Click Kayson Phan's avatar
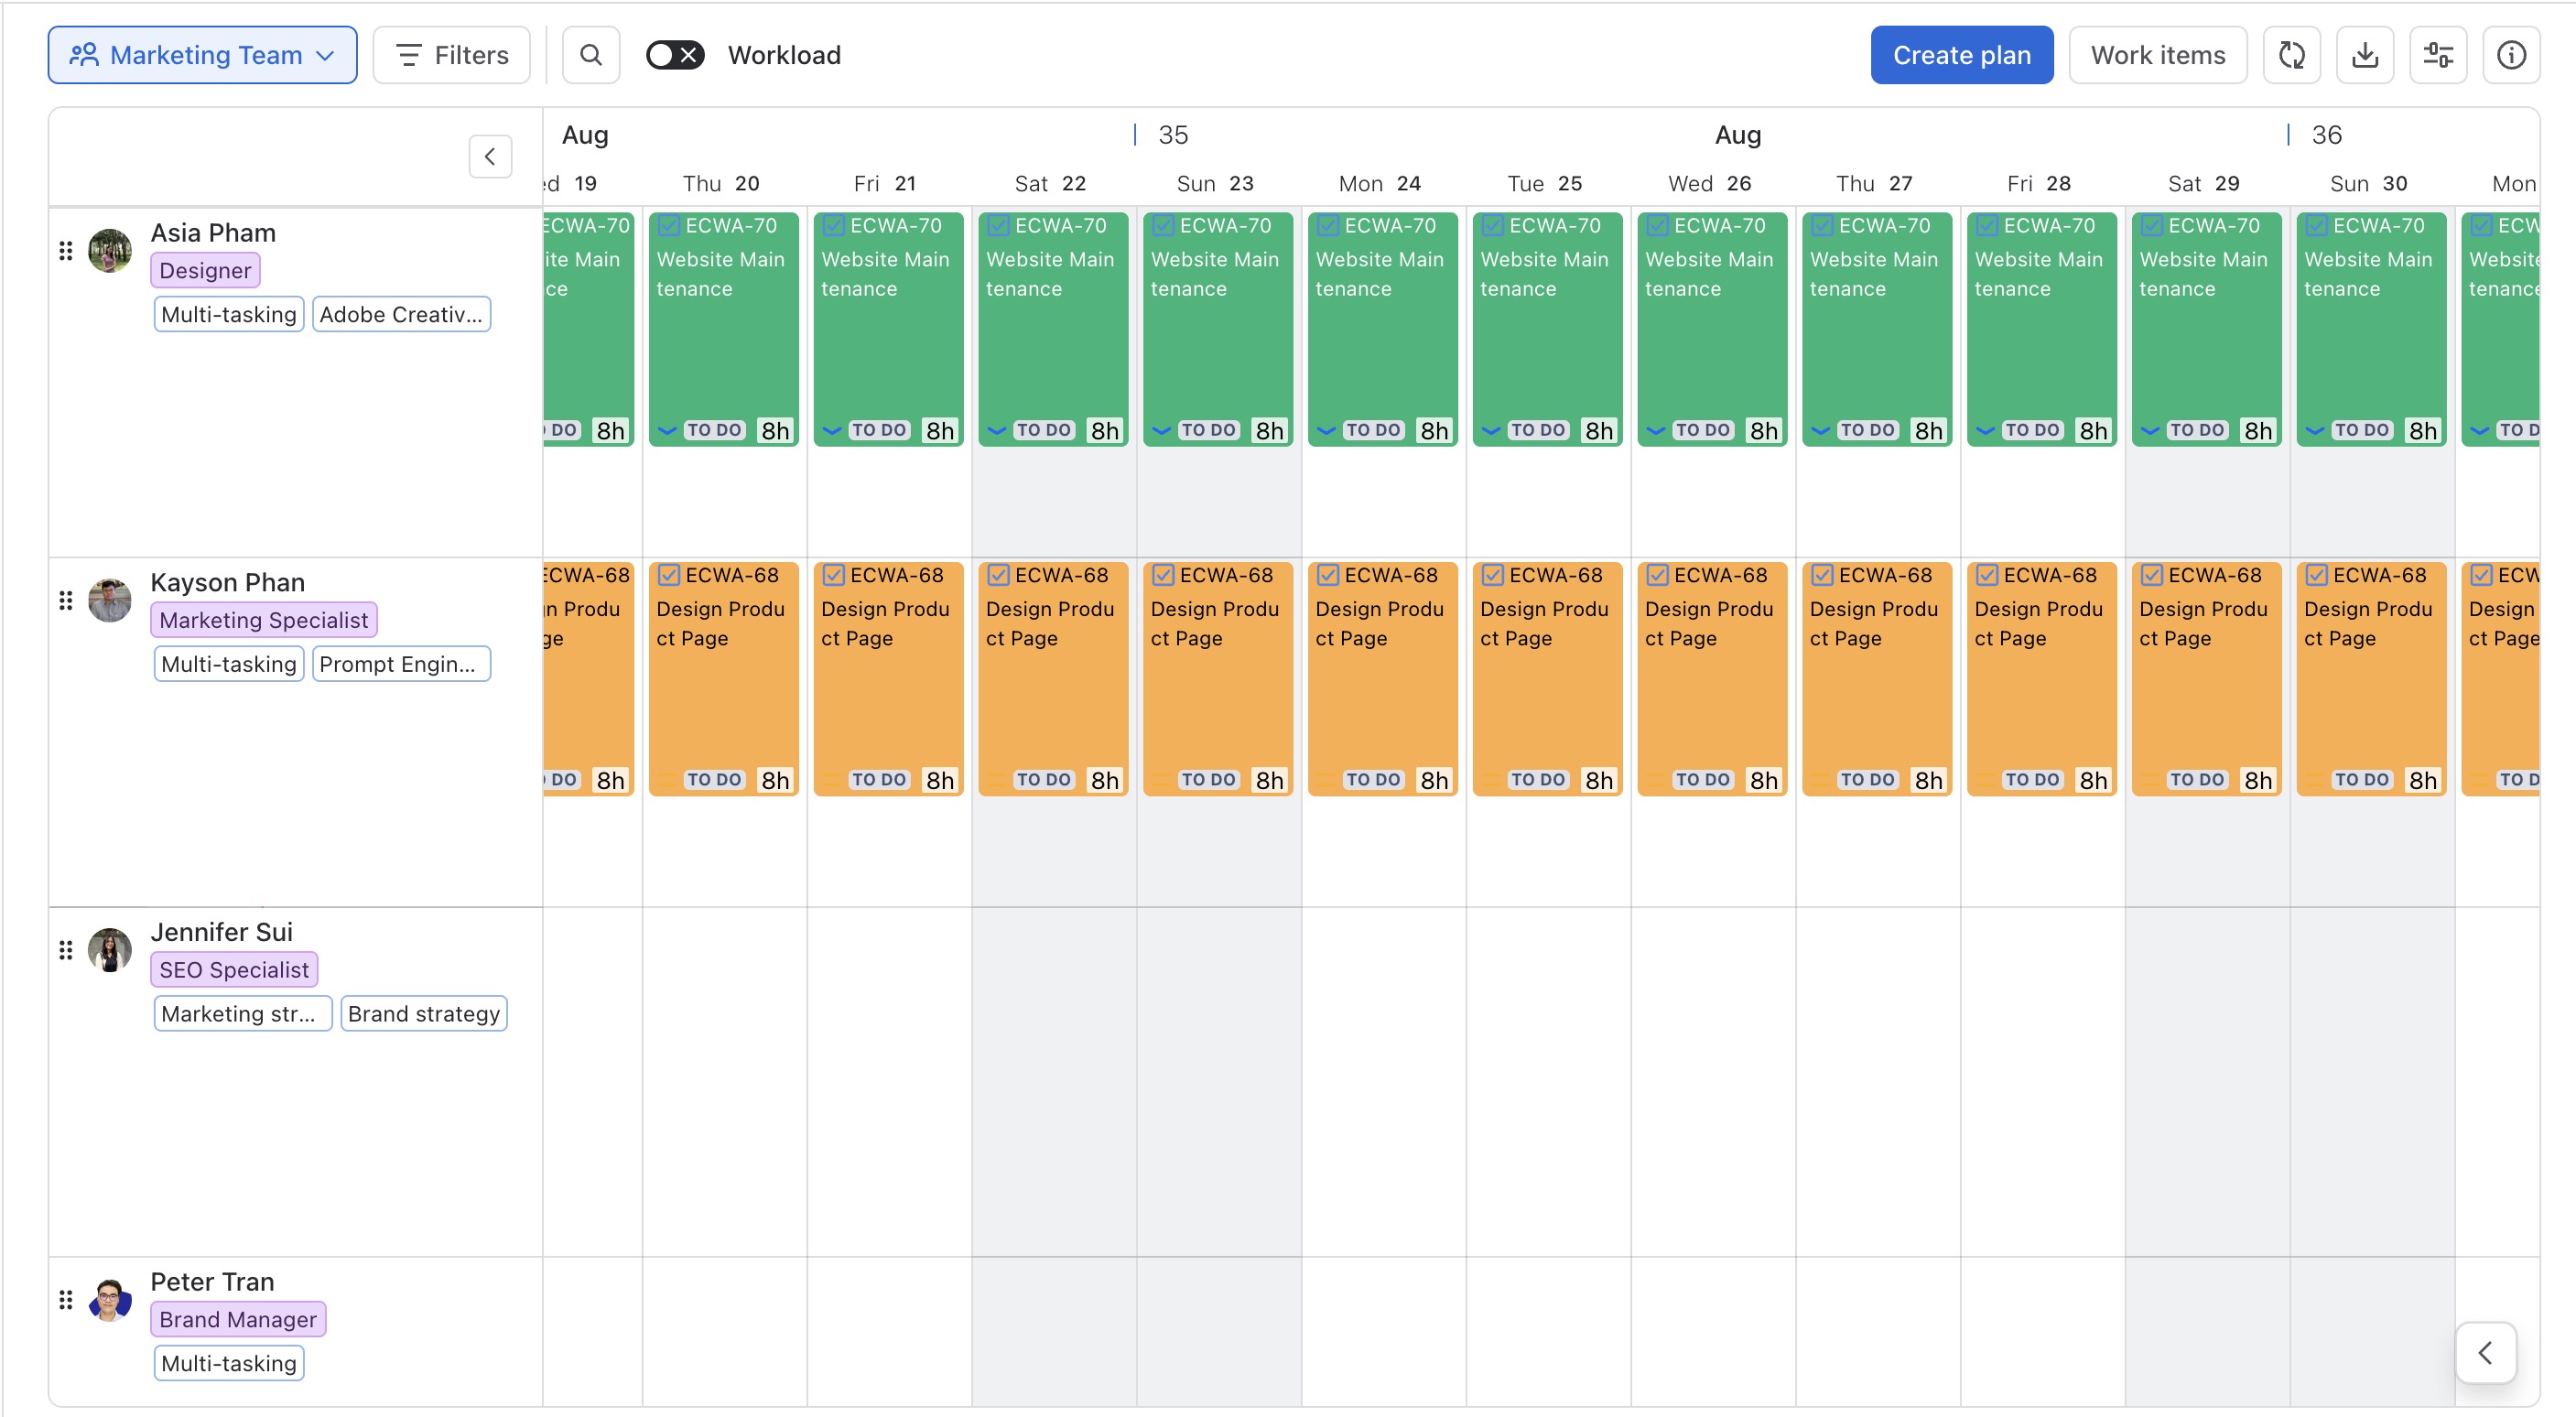 point(110,600)
